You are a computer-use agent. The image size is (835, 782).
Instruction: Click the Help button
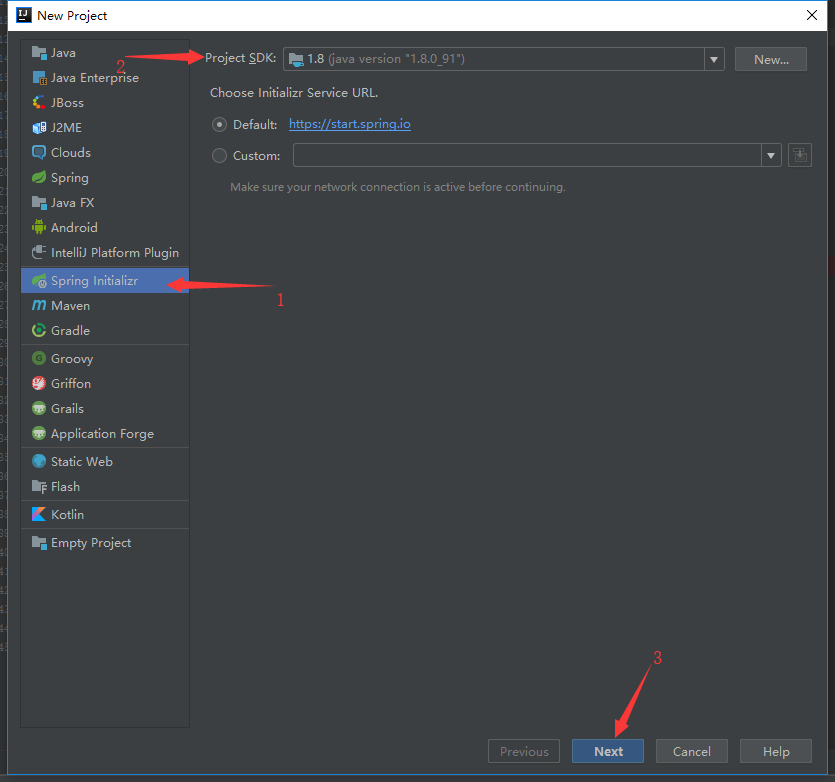775,751
